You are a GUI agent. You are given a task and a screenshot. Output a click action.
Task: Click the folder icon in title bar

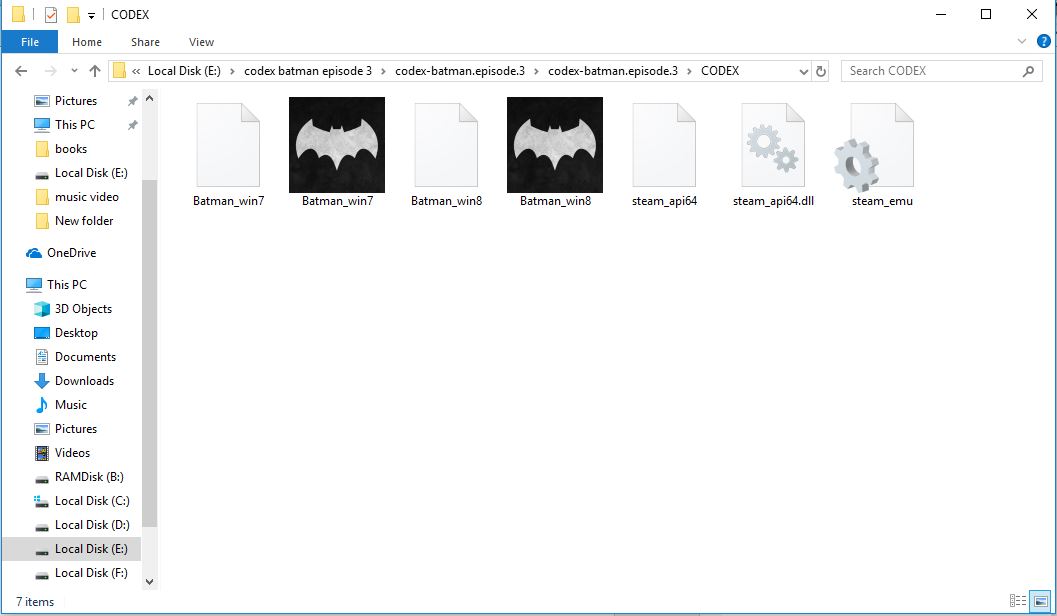(18, 14)
